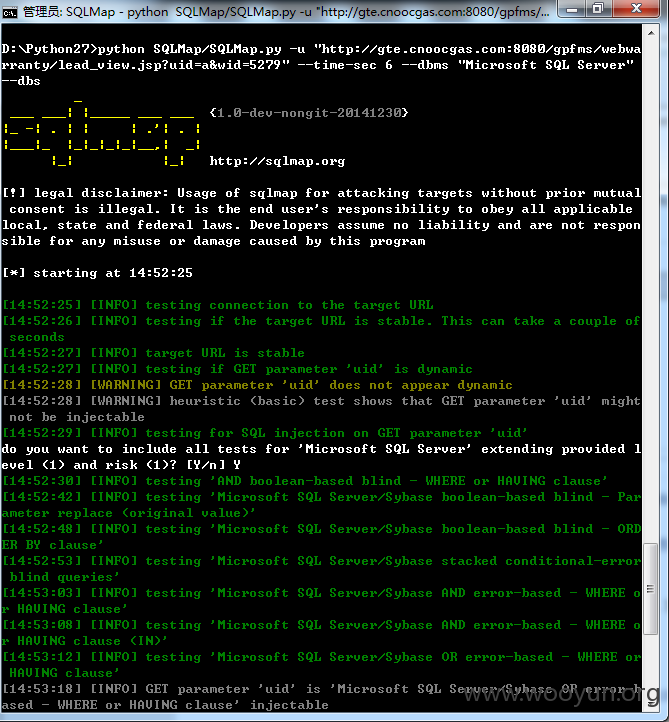
Task: Click the 'http://sqlmap.org' text
Action: [x=277, y=161]
